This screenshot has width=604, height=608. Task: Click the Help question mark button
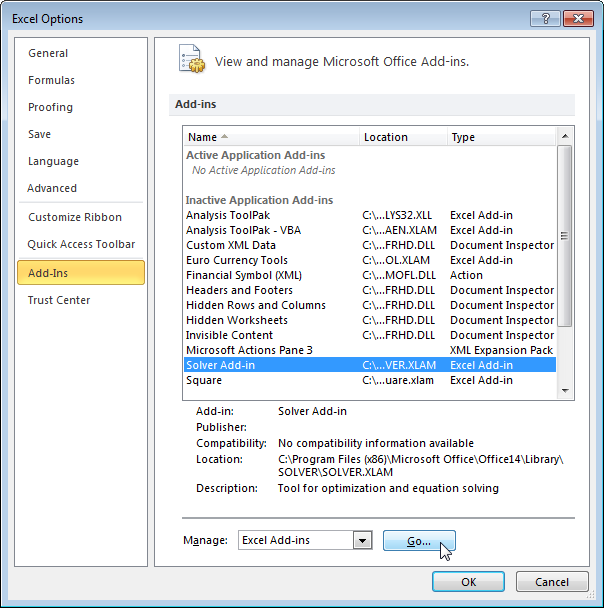click(545, 18)
